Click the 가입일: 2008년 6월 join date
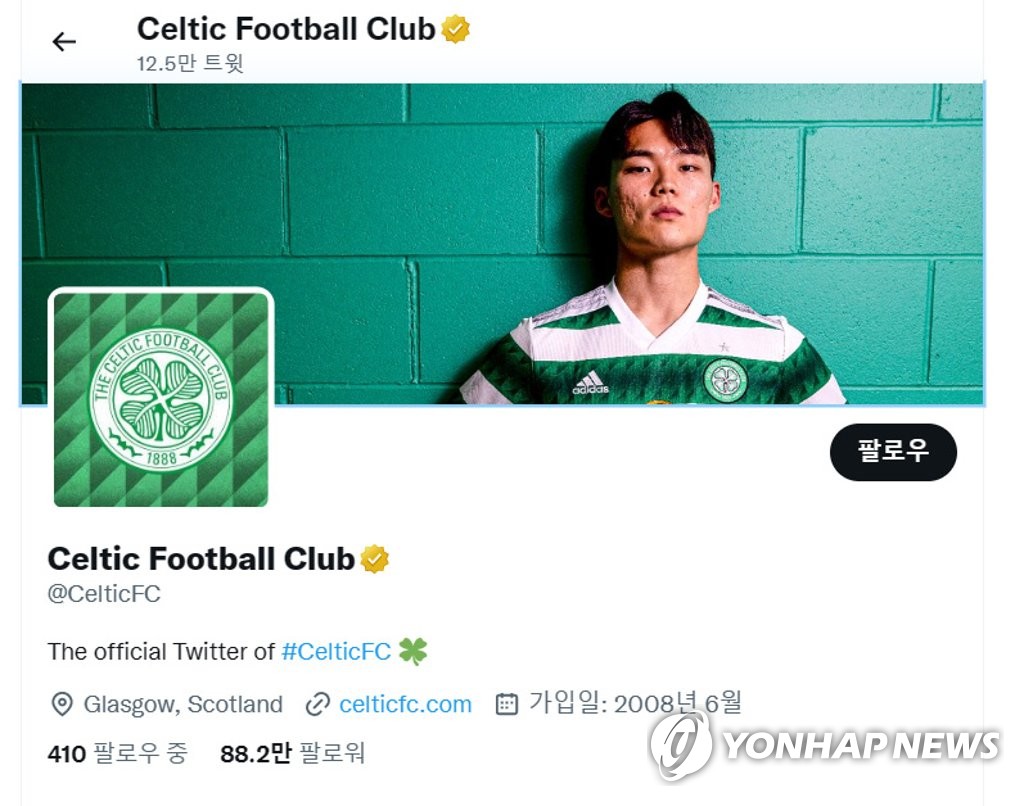The image size is (1024, 806). 635,703
